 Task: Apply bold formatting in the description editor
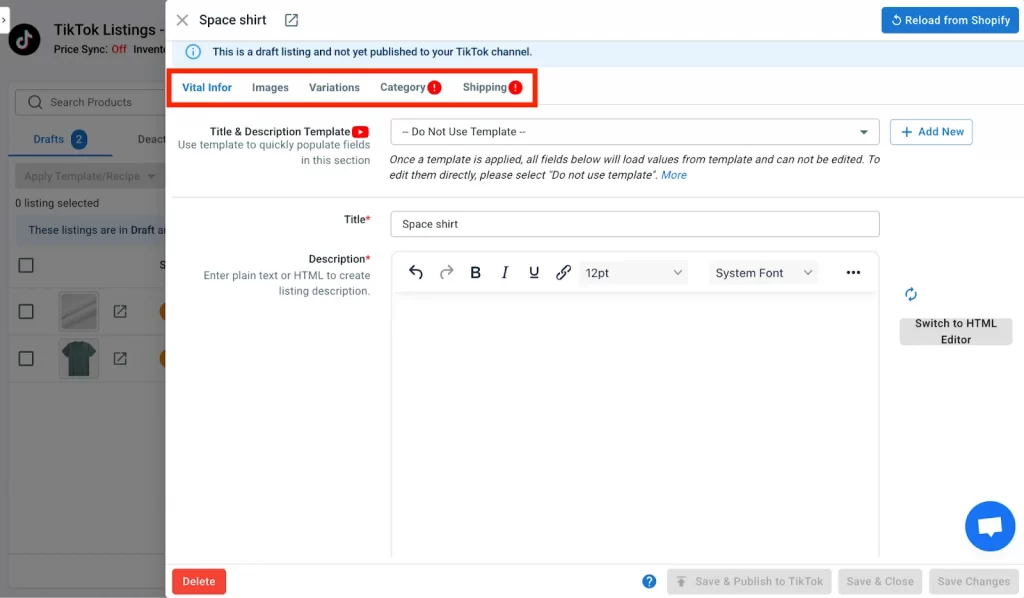point(475,272)
